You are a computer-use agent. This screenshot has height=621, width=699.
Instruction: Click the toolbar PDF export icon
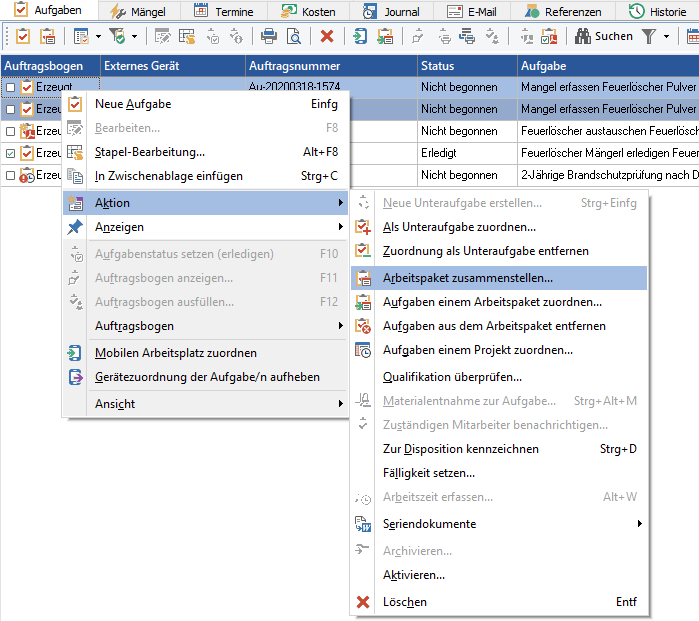pyautogui.click(x=549, y=36)
